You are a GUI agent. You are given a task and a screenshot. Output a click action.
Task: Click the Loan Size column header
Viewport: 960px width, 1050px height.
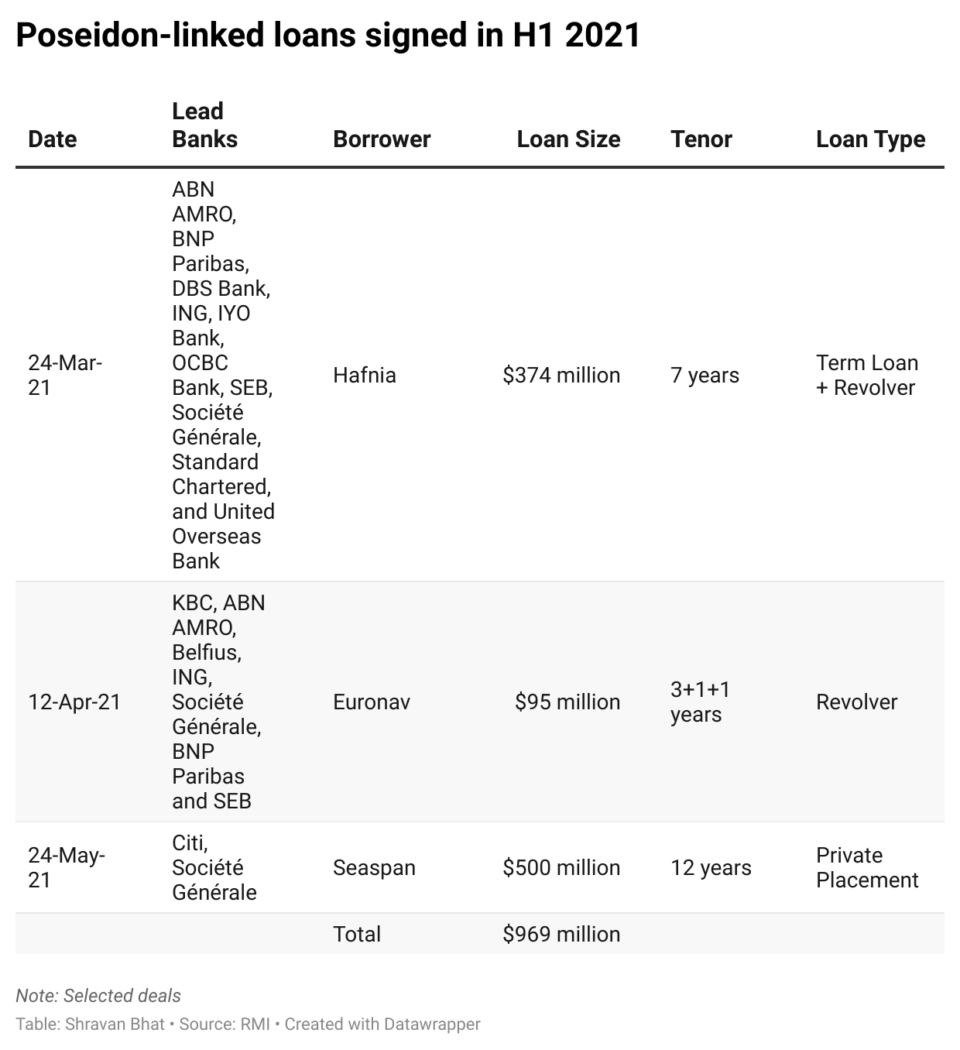click(568, 139)
